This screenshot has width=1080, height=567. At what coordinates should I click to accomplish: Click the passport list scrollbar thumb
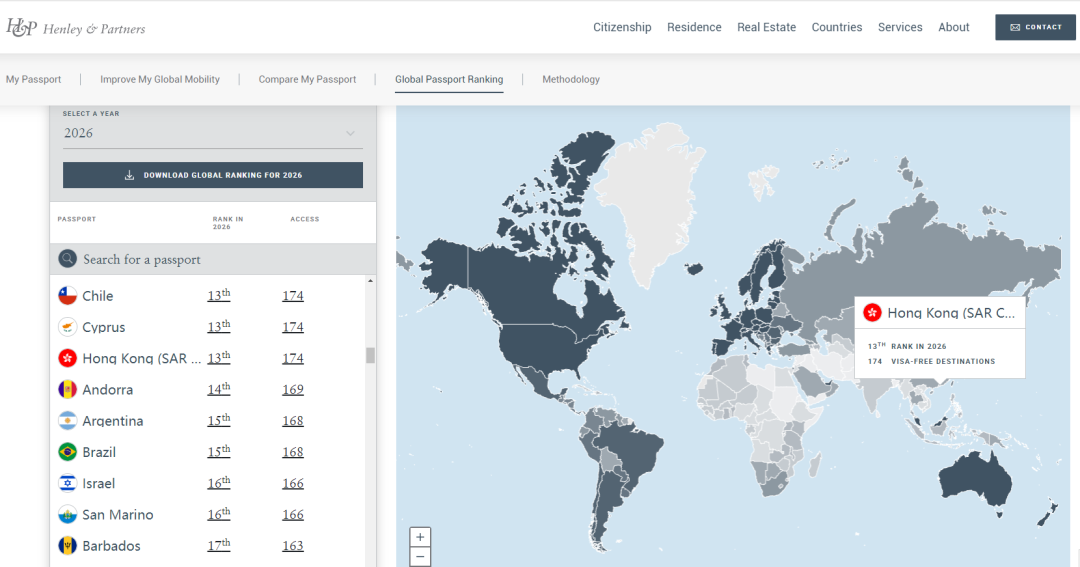click(x=370, y=355)
